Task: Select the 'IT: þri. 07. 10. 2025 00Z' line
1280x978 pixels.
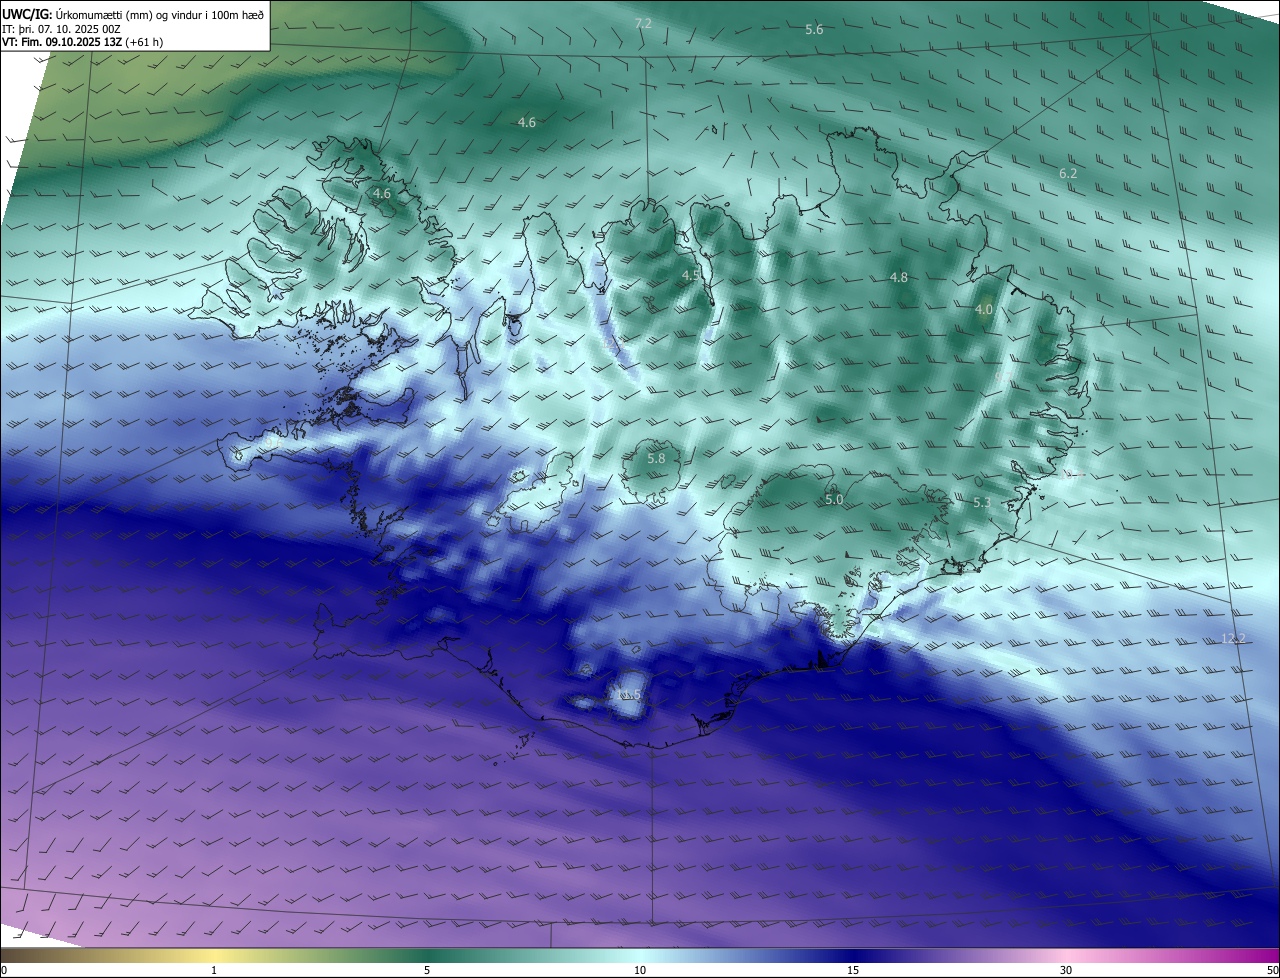Action: 62,29
